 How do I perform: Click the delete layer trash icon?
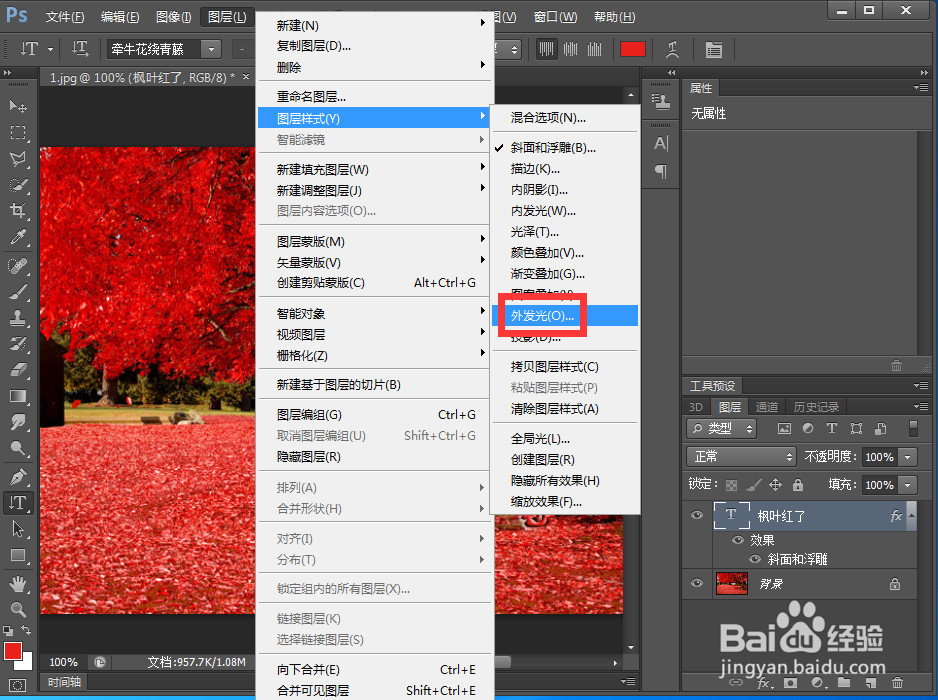click(x=897, y=683)
